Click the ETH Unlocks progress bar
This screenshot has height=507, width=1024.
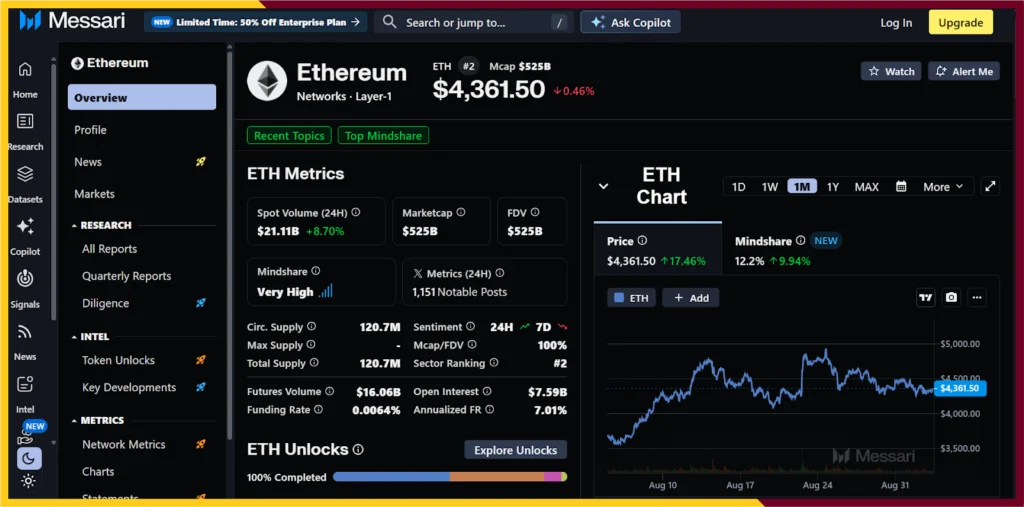pos(449,477)
